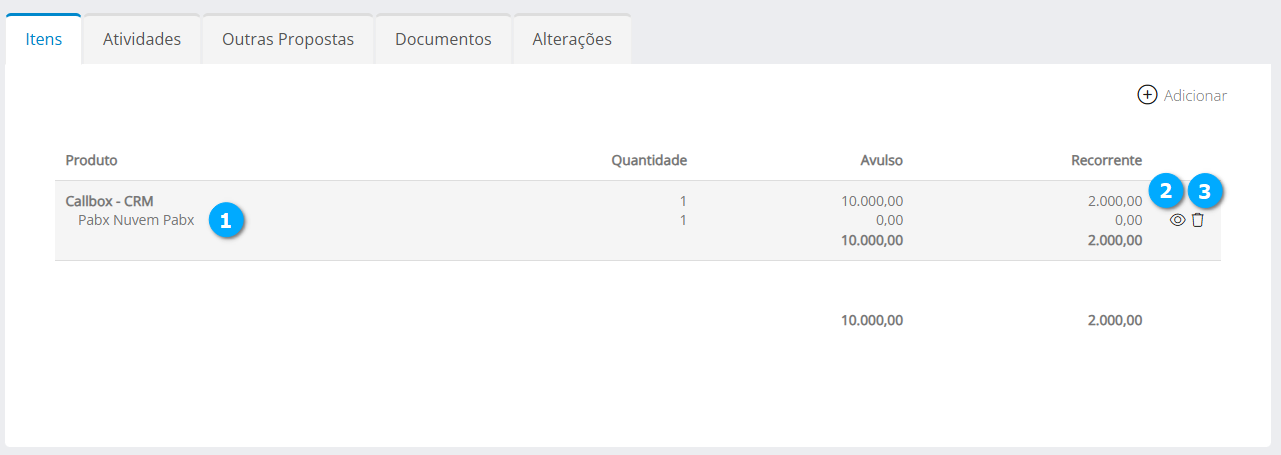The image size is (1281, 455).
Task: Delete the Callbox - CRM item with trash icon
Action: point(1198,220)
